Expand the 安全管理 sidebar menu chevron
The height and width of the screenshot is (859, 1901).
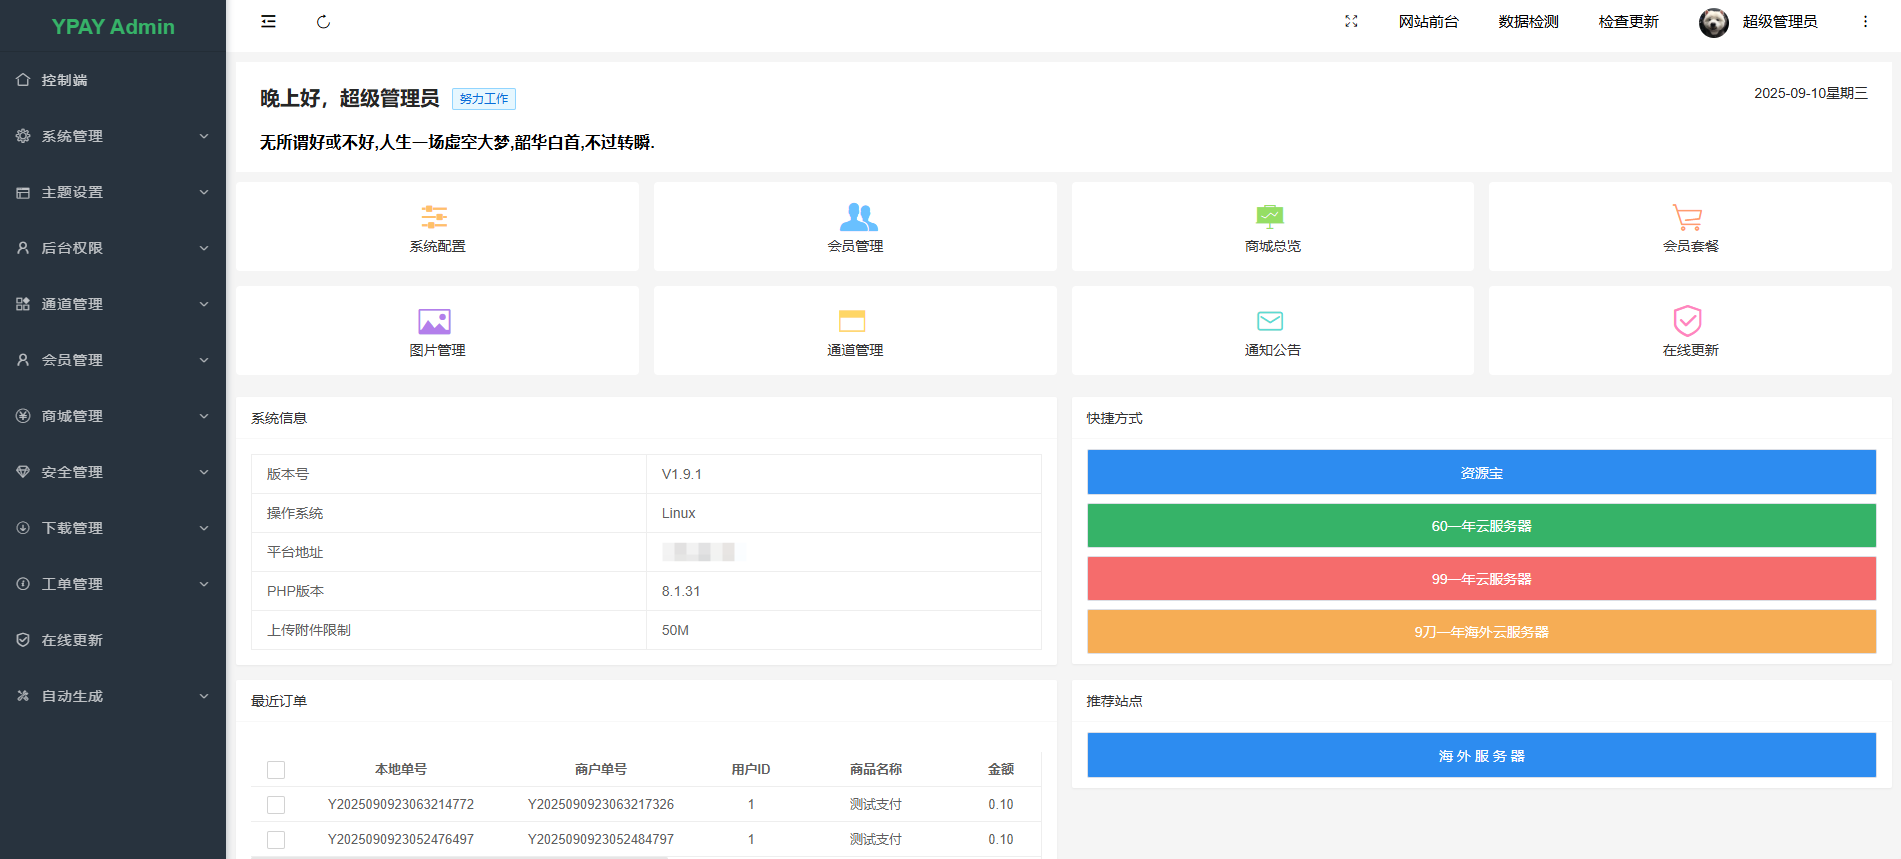[204, 472]
